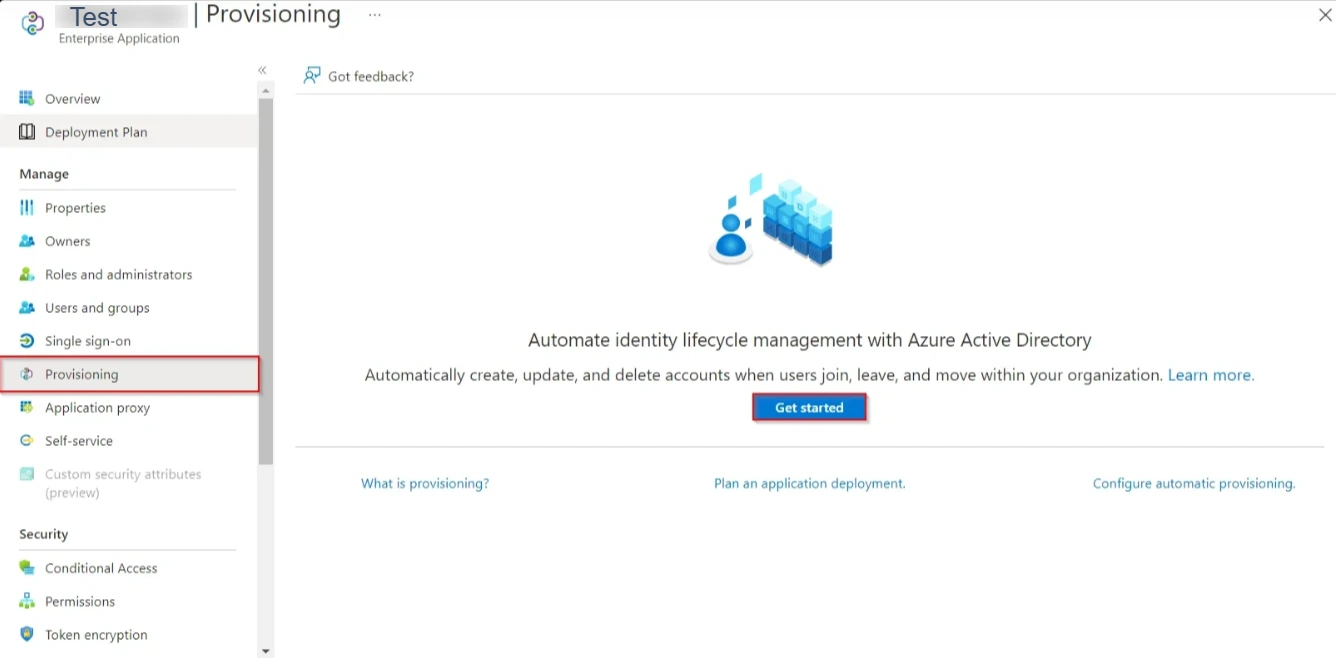Close the Provisioning blade
The height and width of the screenshot is (658, 1336).
click(1325, 15)
